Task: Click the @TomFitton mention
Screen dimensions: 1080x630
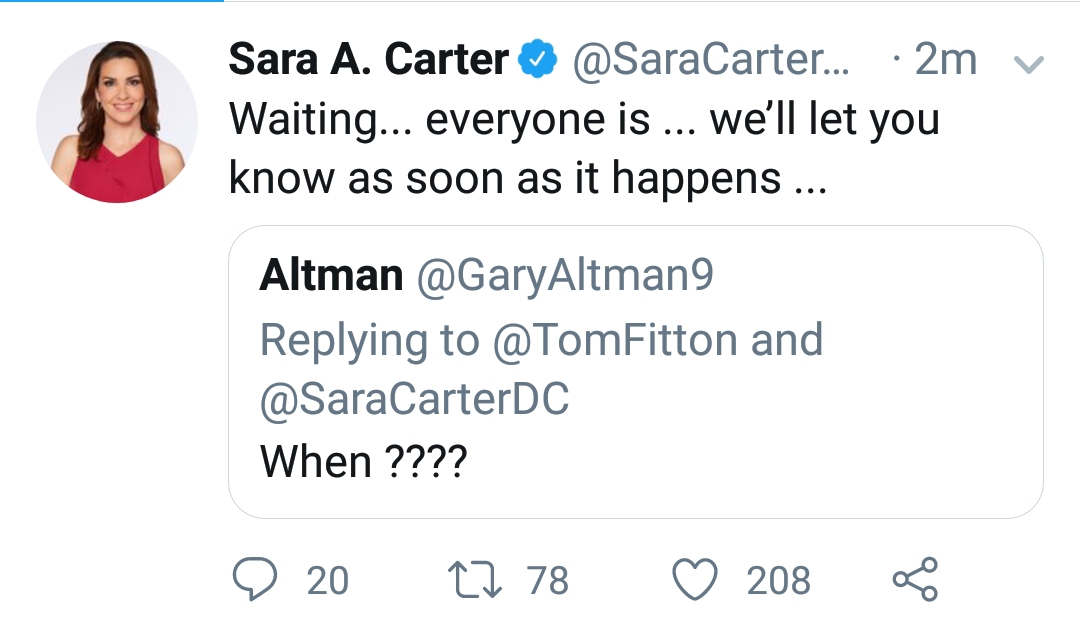Action: (614, 340)
